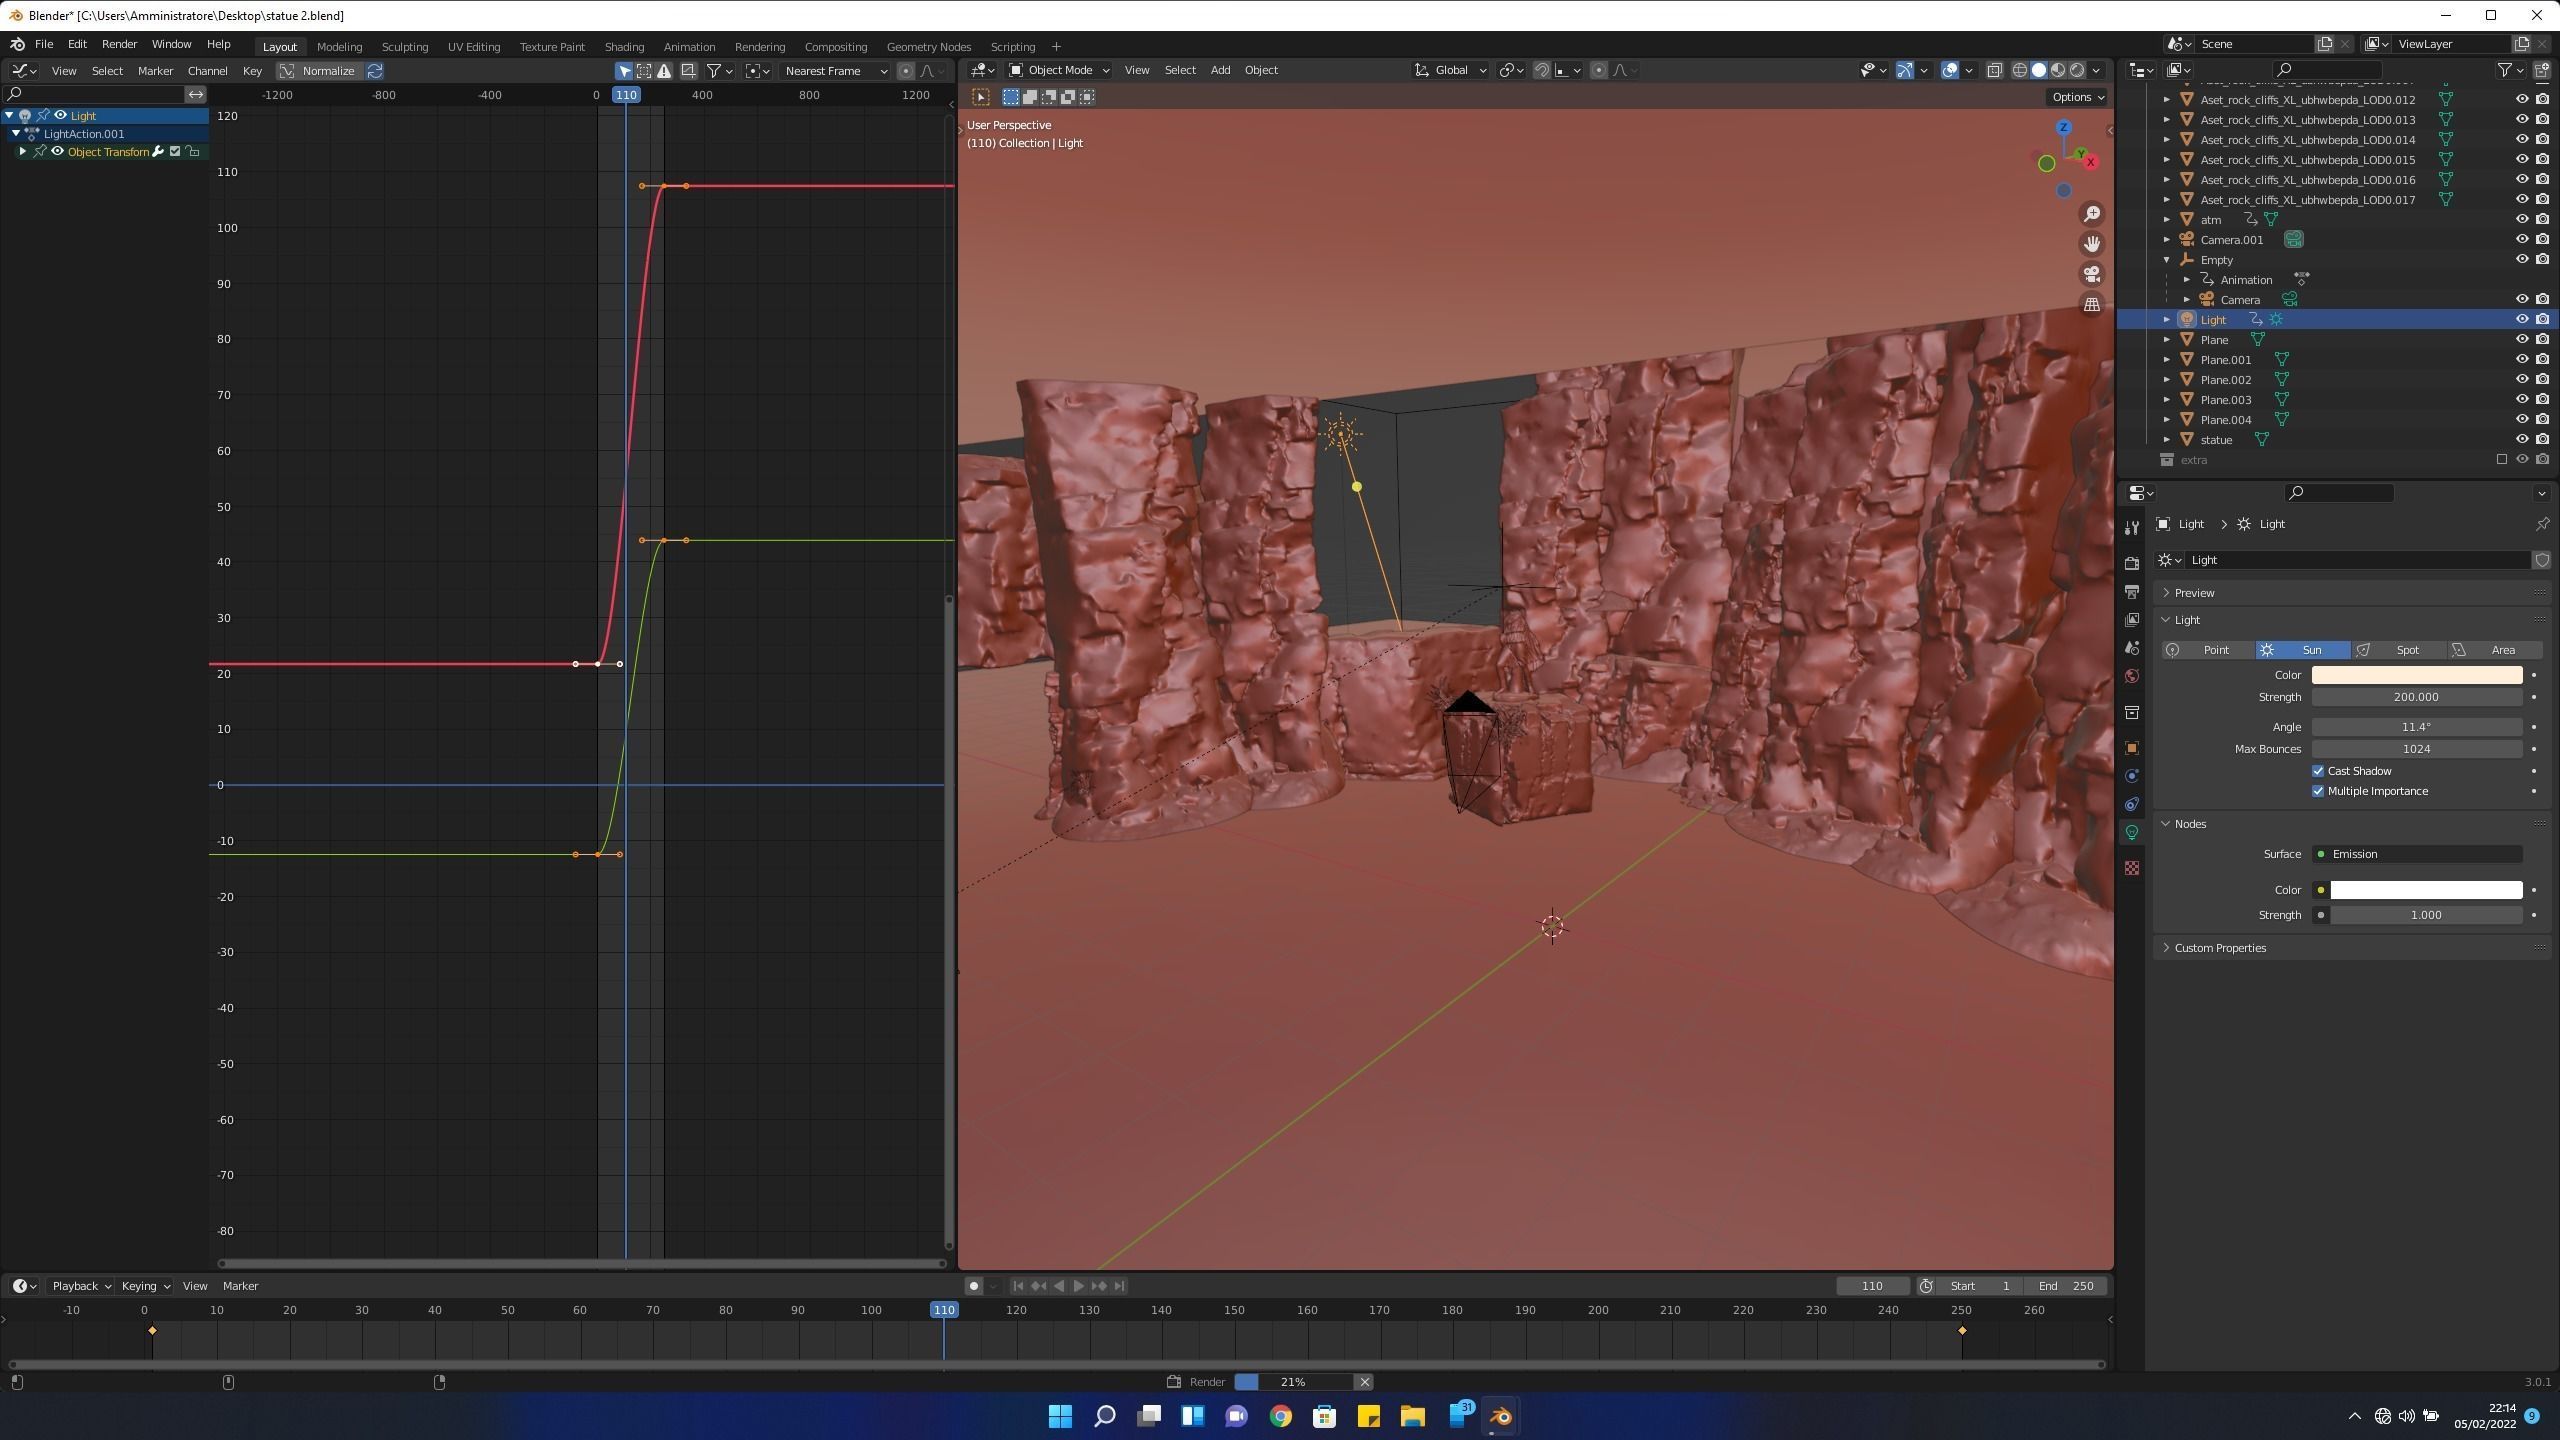
Task: Click the pan hand viewport gizmo
Action: (2091, 244)
